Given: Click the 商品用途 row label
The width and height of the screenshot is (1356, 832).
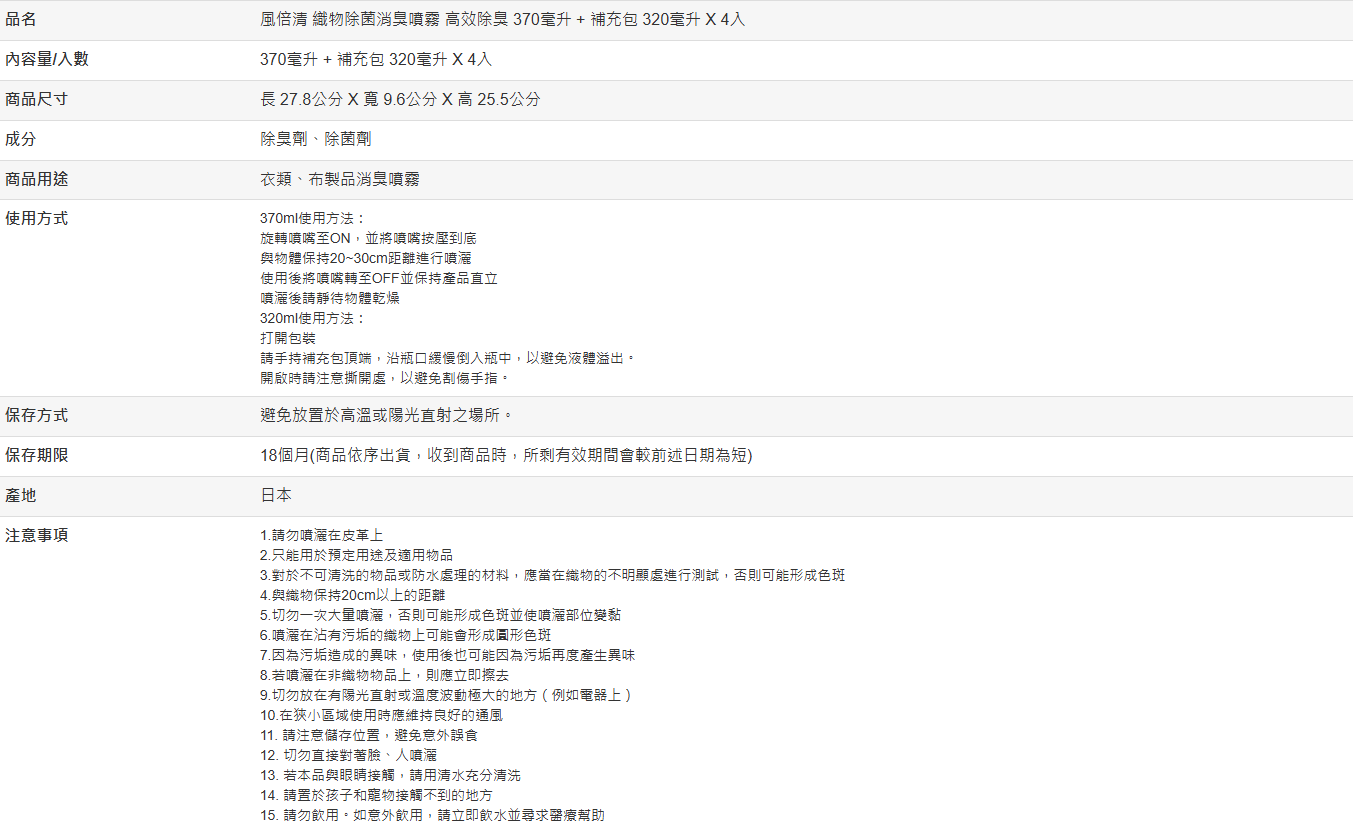Looking at the screenshot, I should pos(37,179).
